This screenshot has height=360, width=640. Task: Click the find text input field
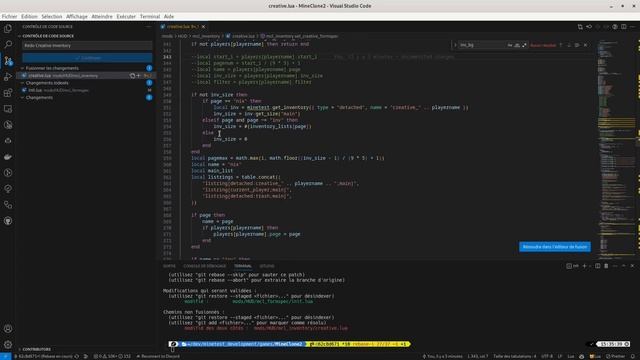(483, 45)
